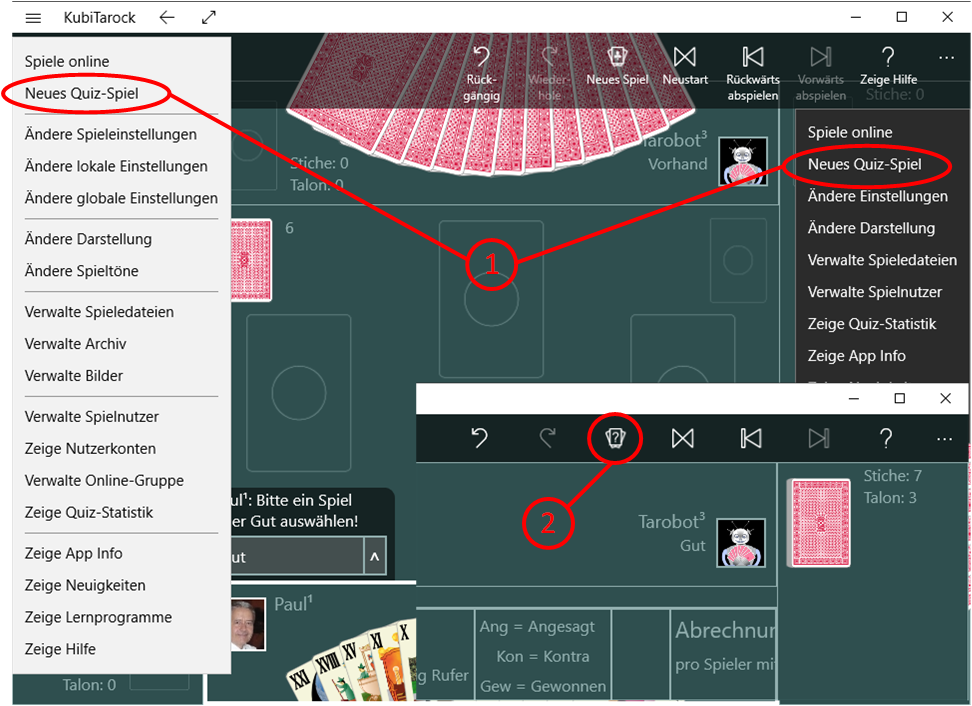Click the Tarobot avatar picture at top
The width and height of the screenshot is (972, 706).
pyautogui.click(x=743, y=161)
